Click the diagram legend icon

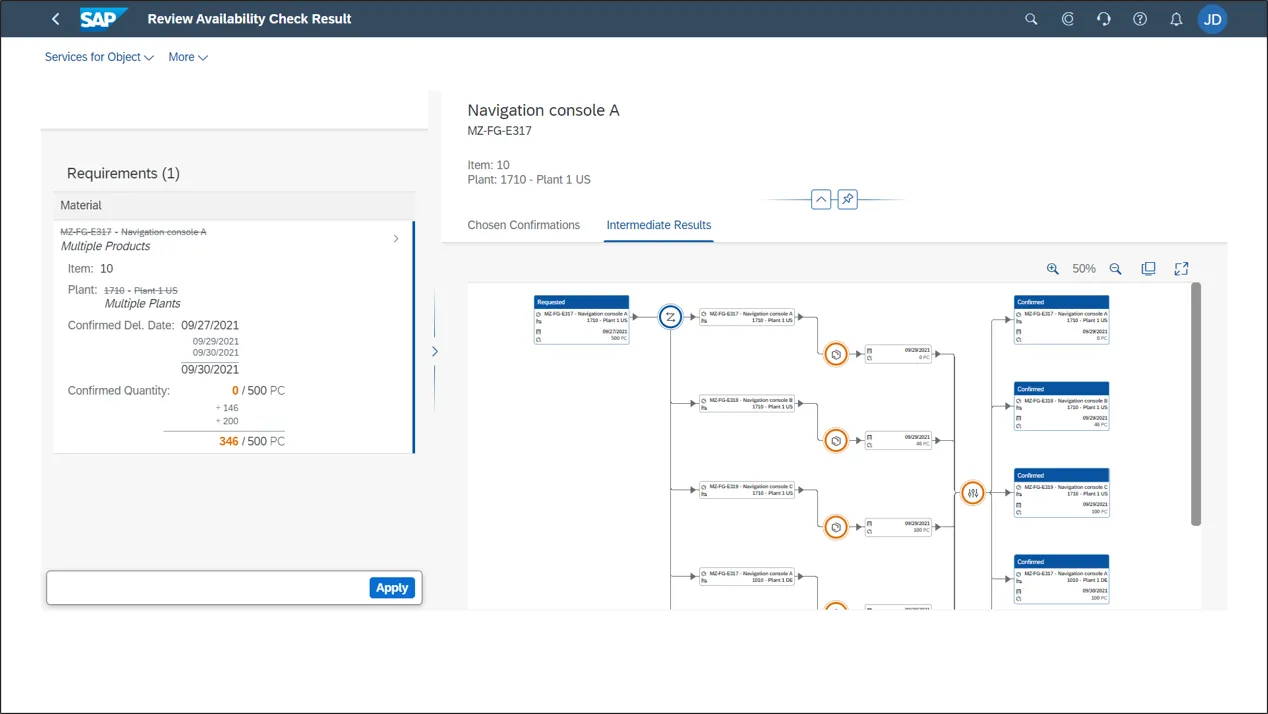point(1148,269)
